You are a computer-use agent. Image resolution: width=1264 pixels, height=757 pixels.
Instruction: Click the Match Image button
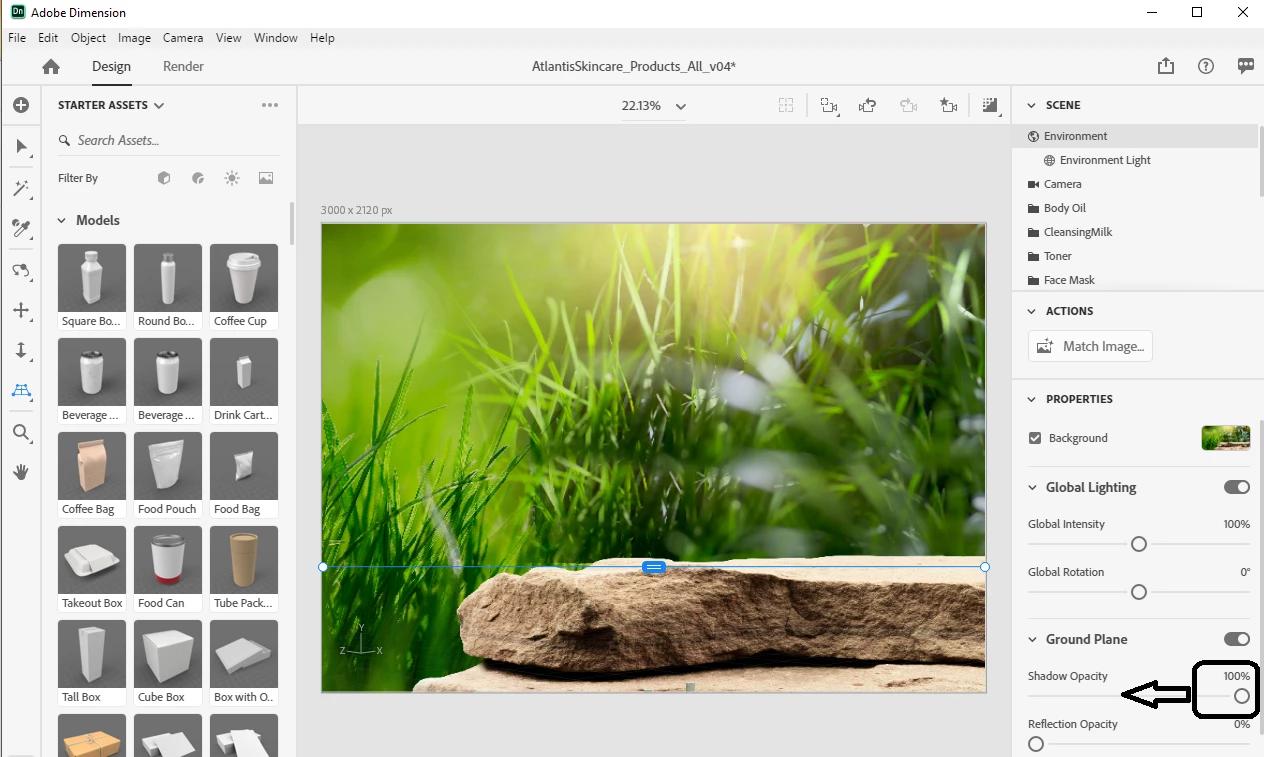pyautogui.click(x=1090, y=346)
